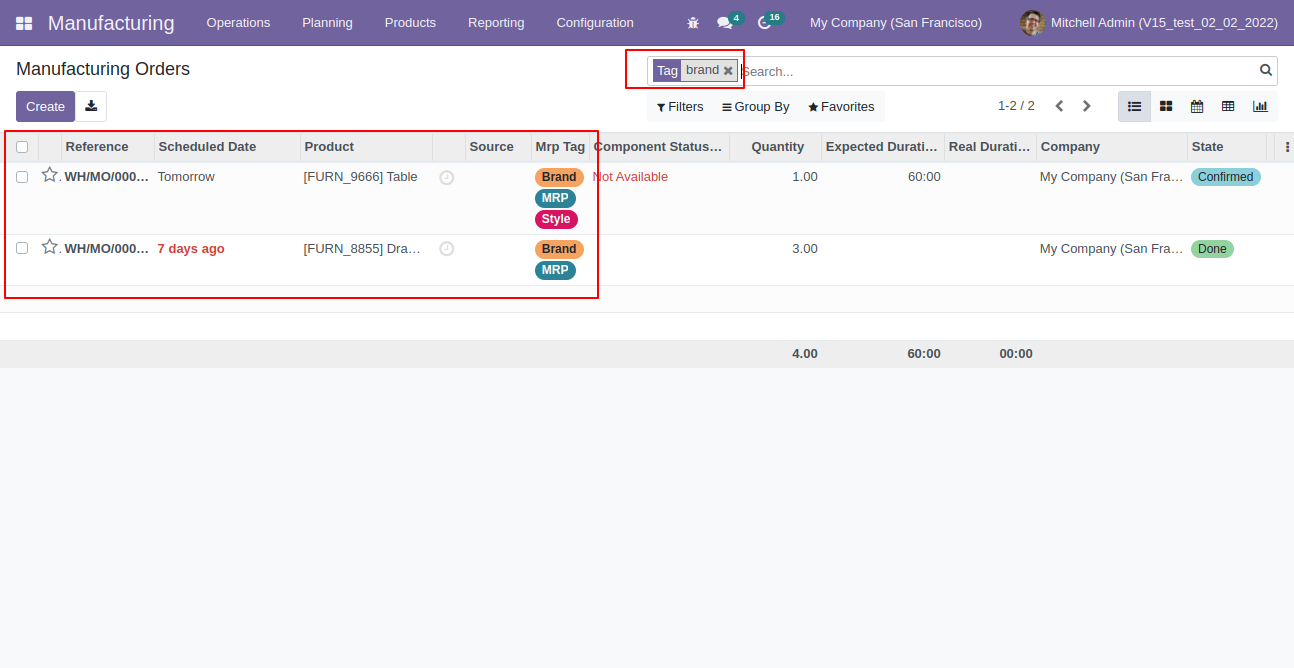
Task: Click the download export icon button
Action: (91, 106)
